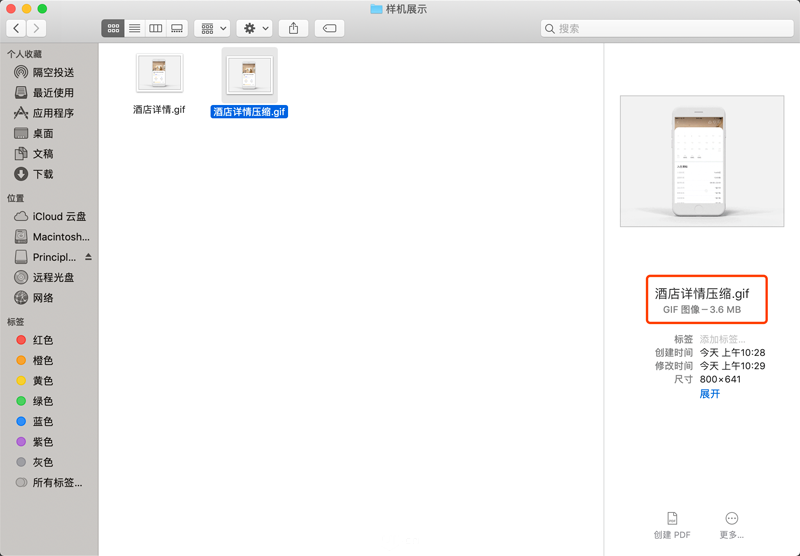Click the 展开 link to expand details
Image resolution: width=800 pixels, height=556 pixels.
pos(710,394)
